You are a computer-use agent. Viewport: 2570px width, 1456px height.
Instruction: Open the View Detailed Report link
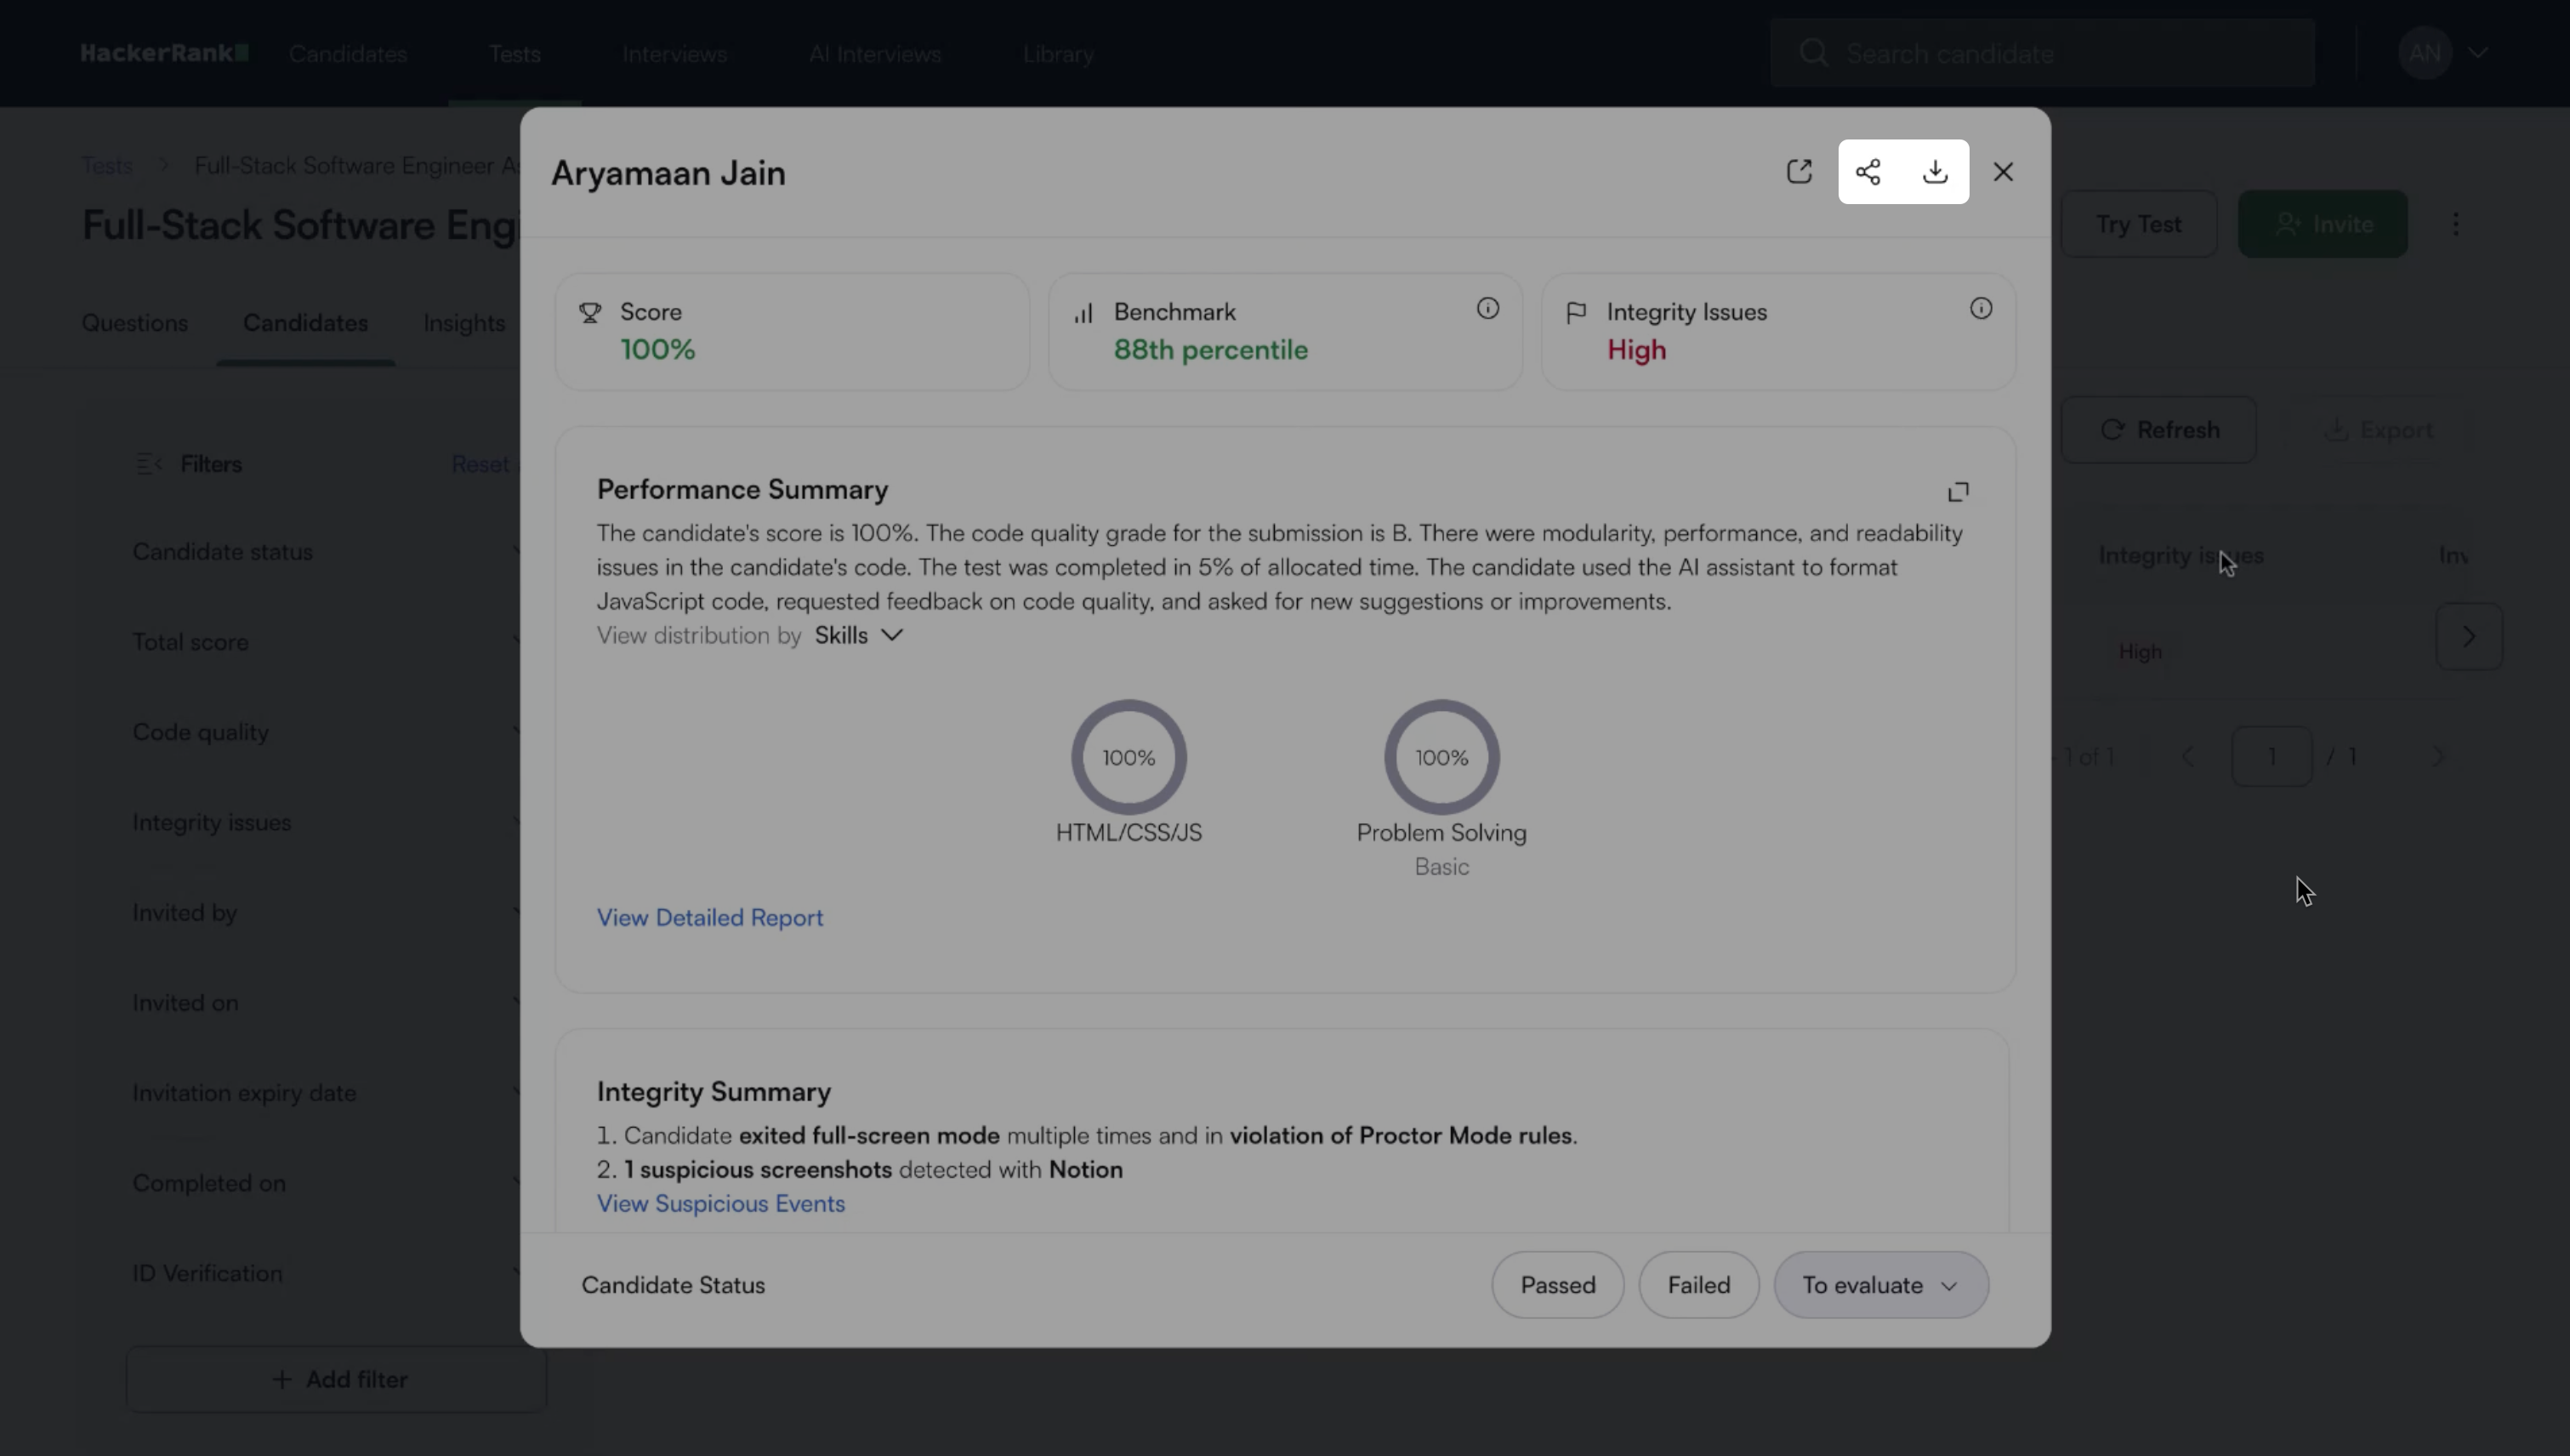point(710,918)
